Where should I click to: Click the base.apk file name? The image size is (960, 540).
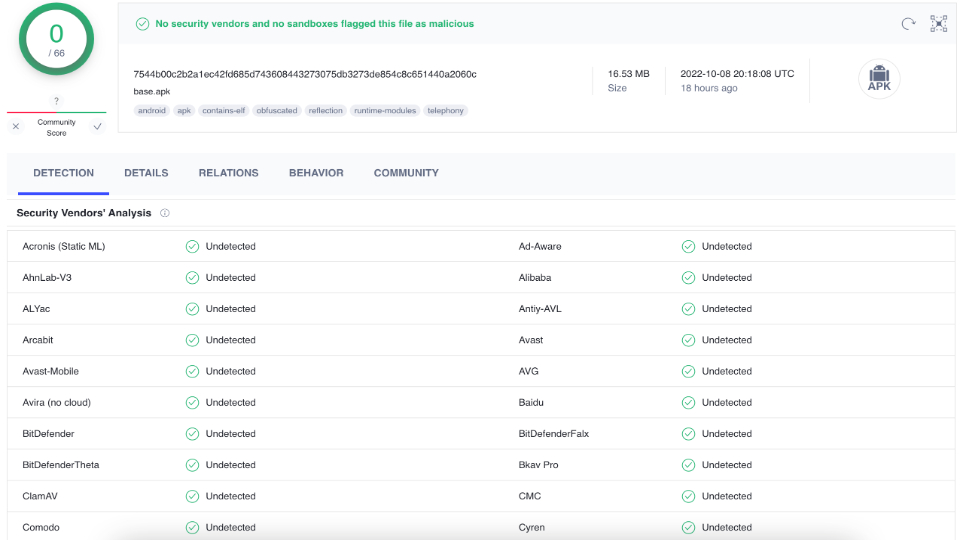(152, 91)
